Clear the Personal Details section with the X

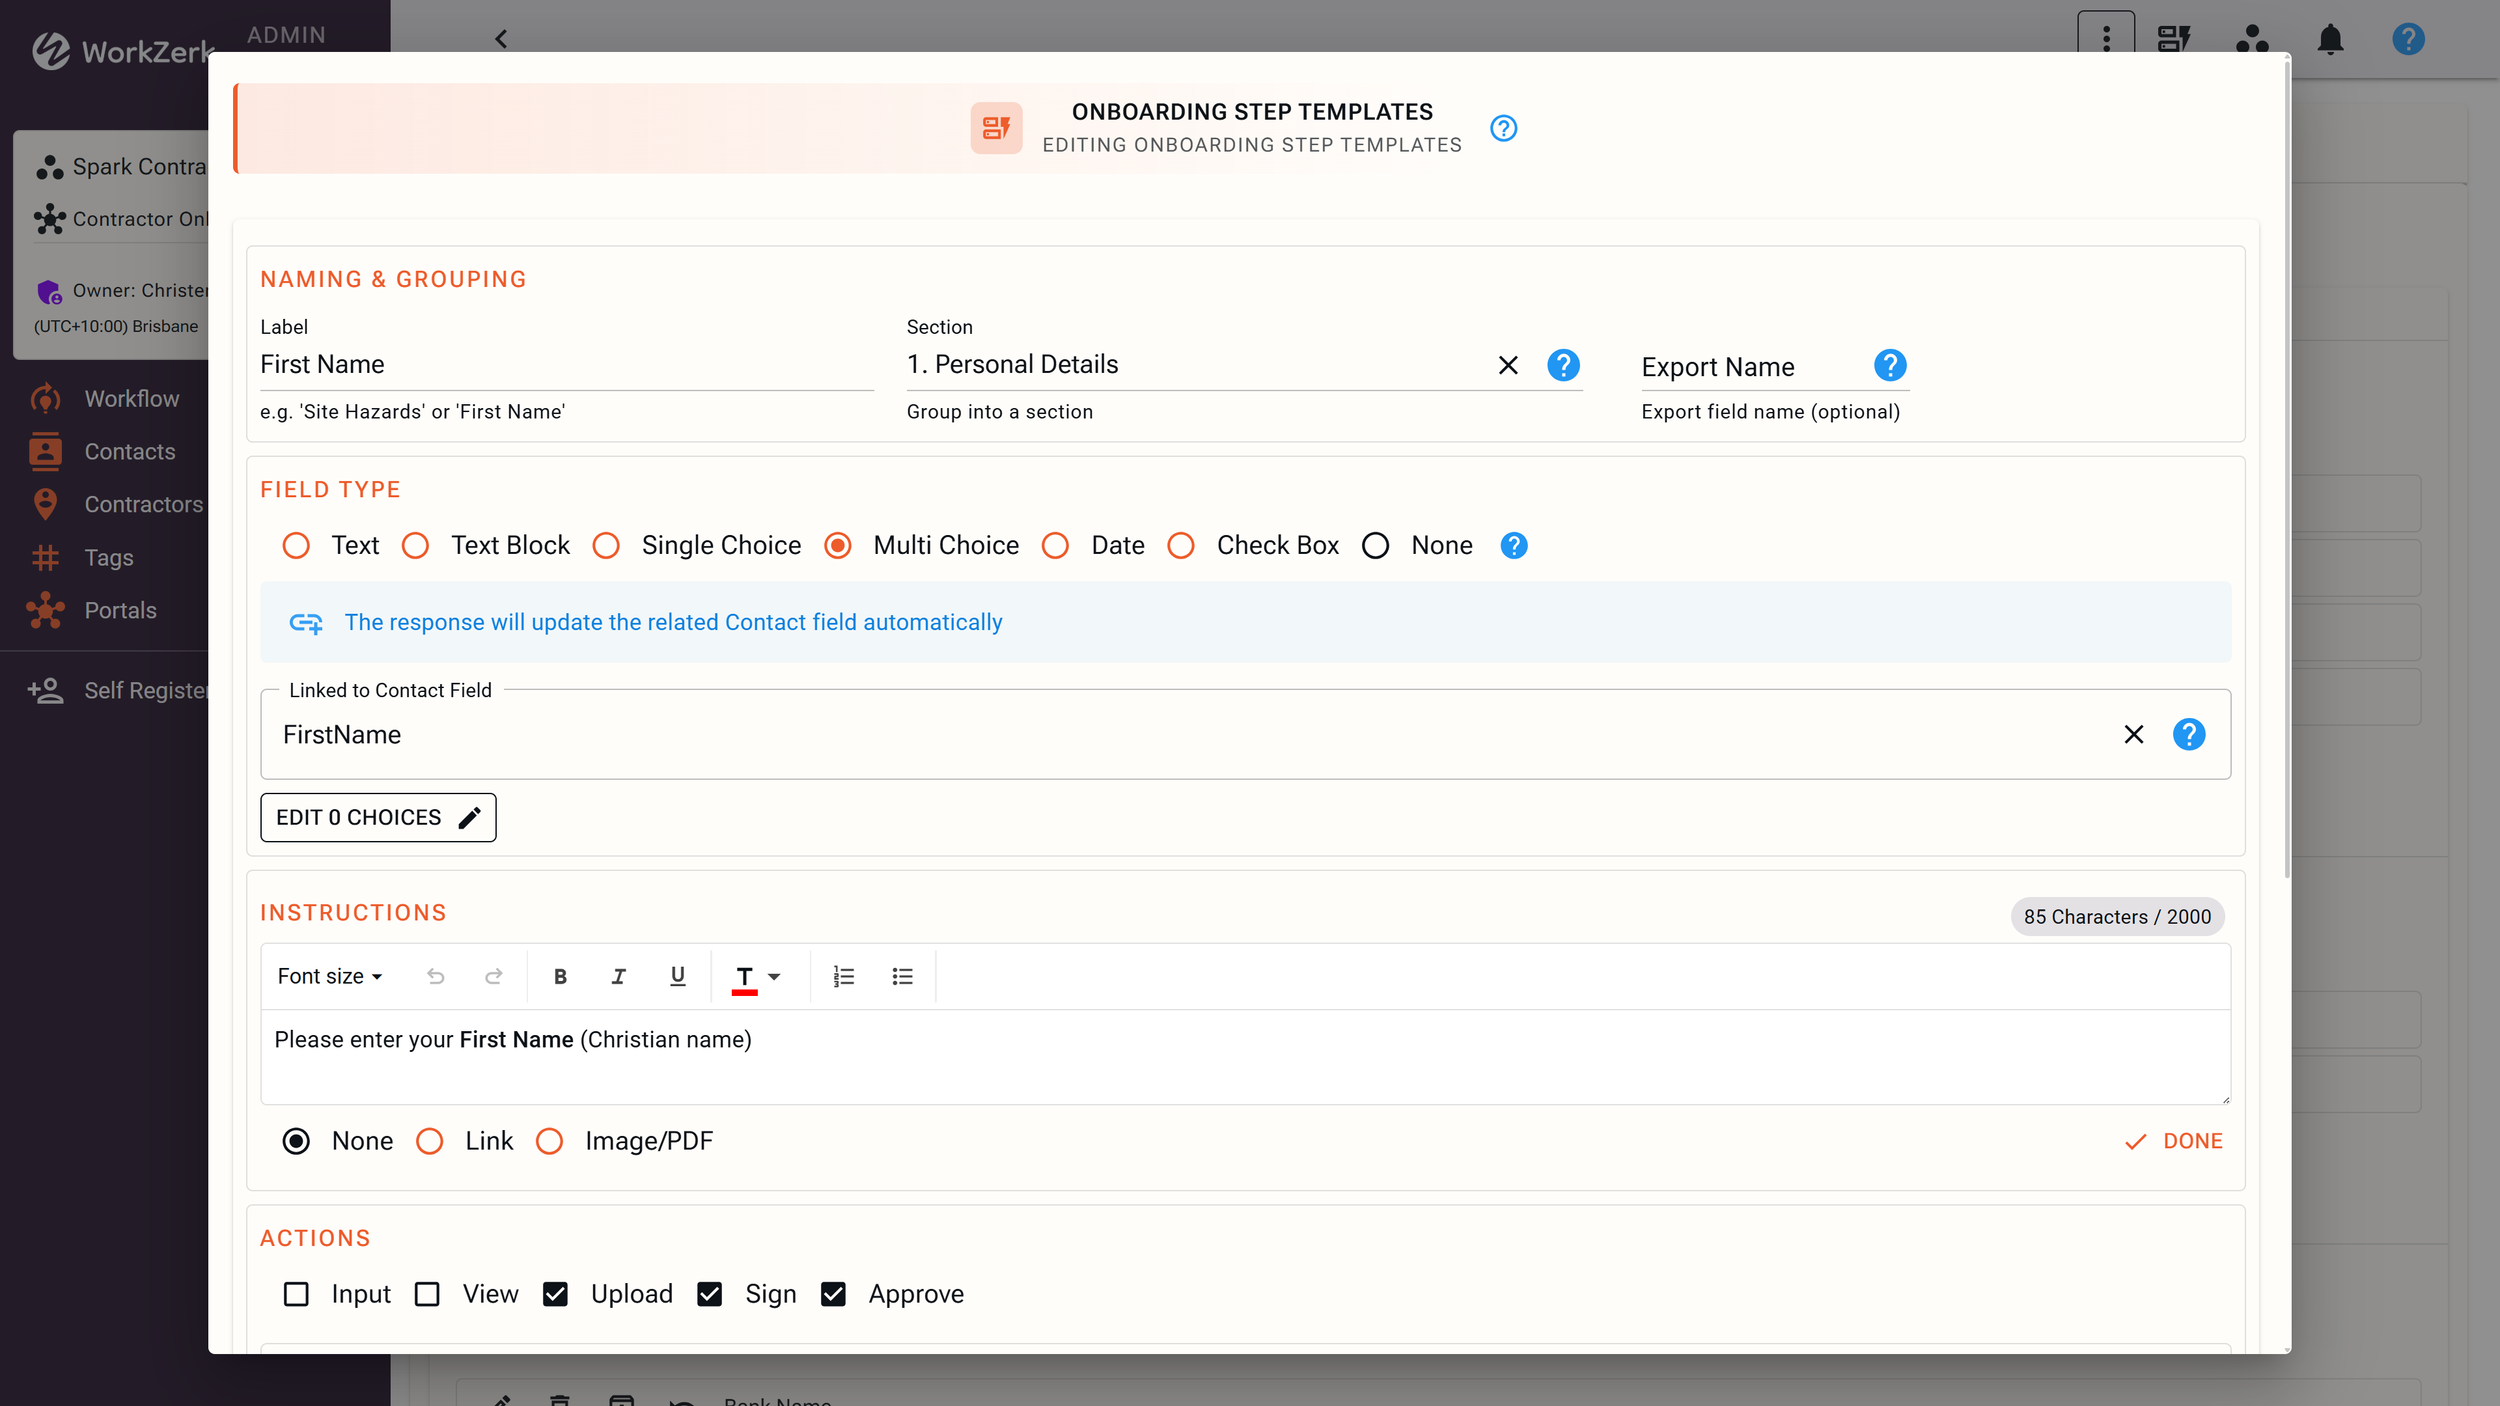[1508, 365]
